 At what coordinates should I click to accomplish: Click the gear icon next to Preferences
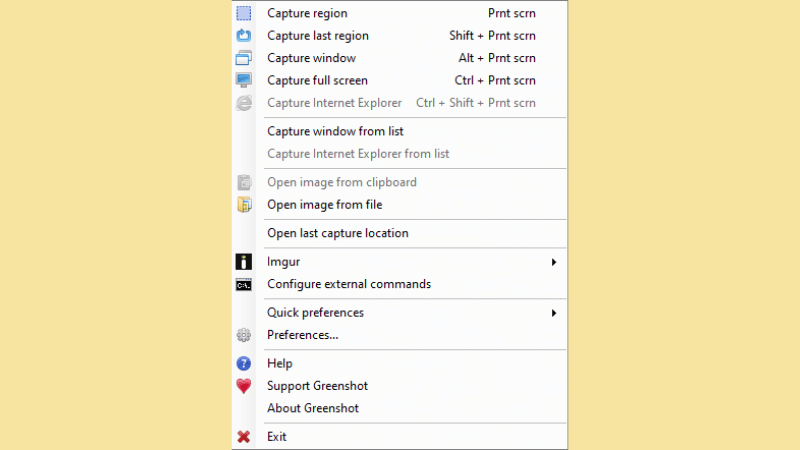coord(244,335)
